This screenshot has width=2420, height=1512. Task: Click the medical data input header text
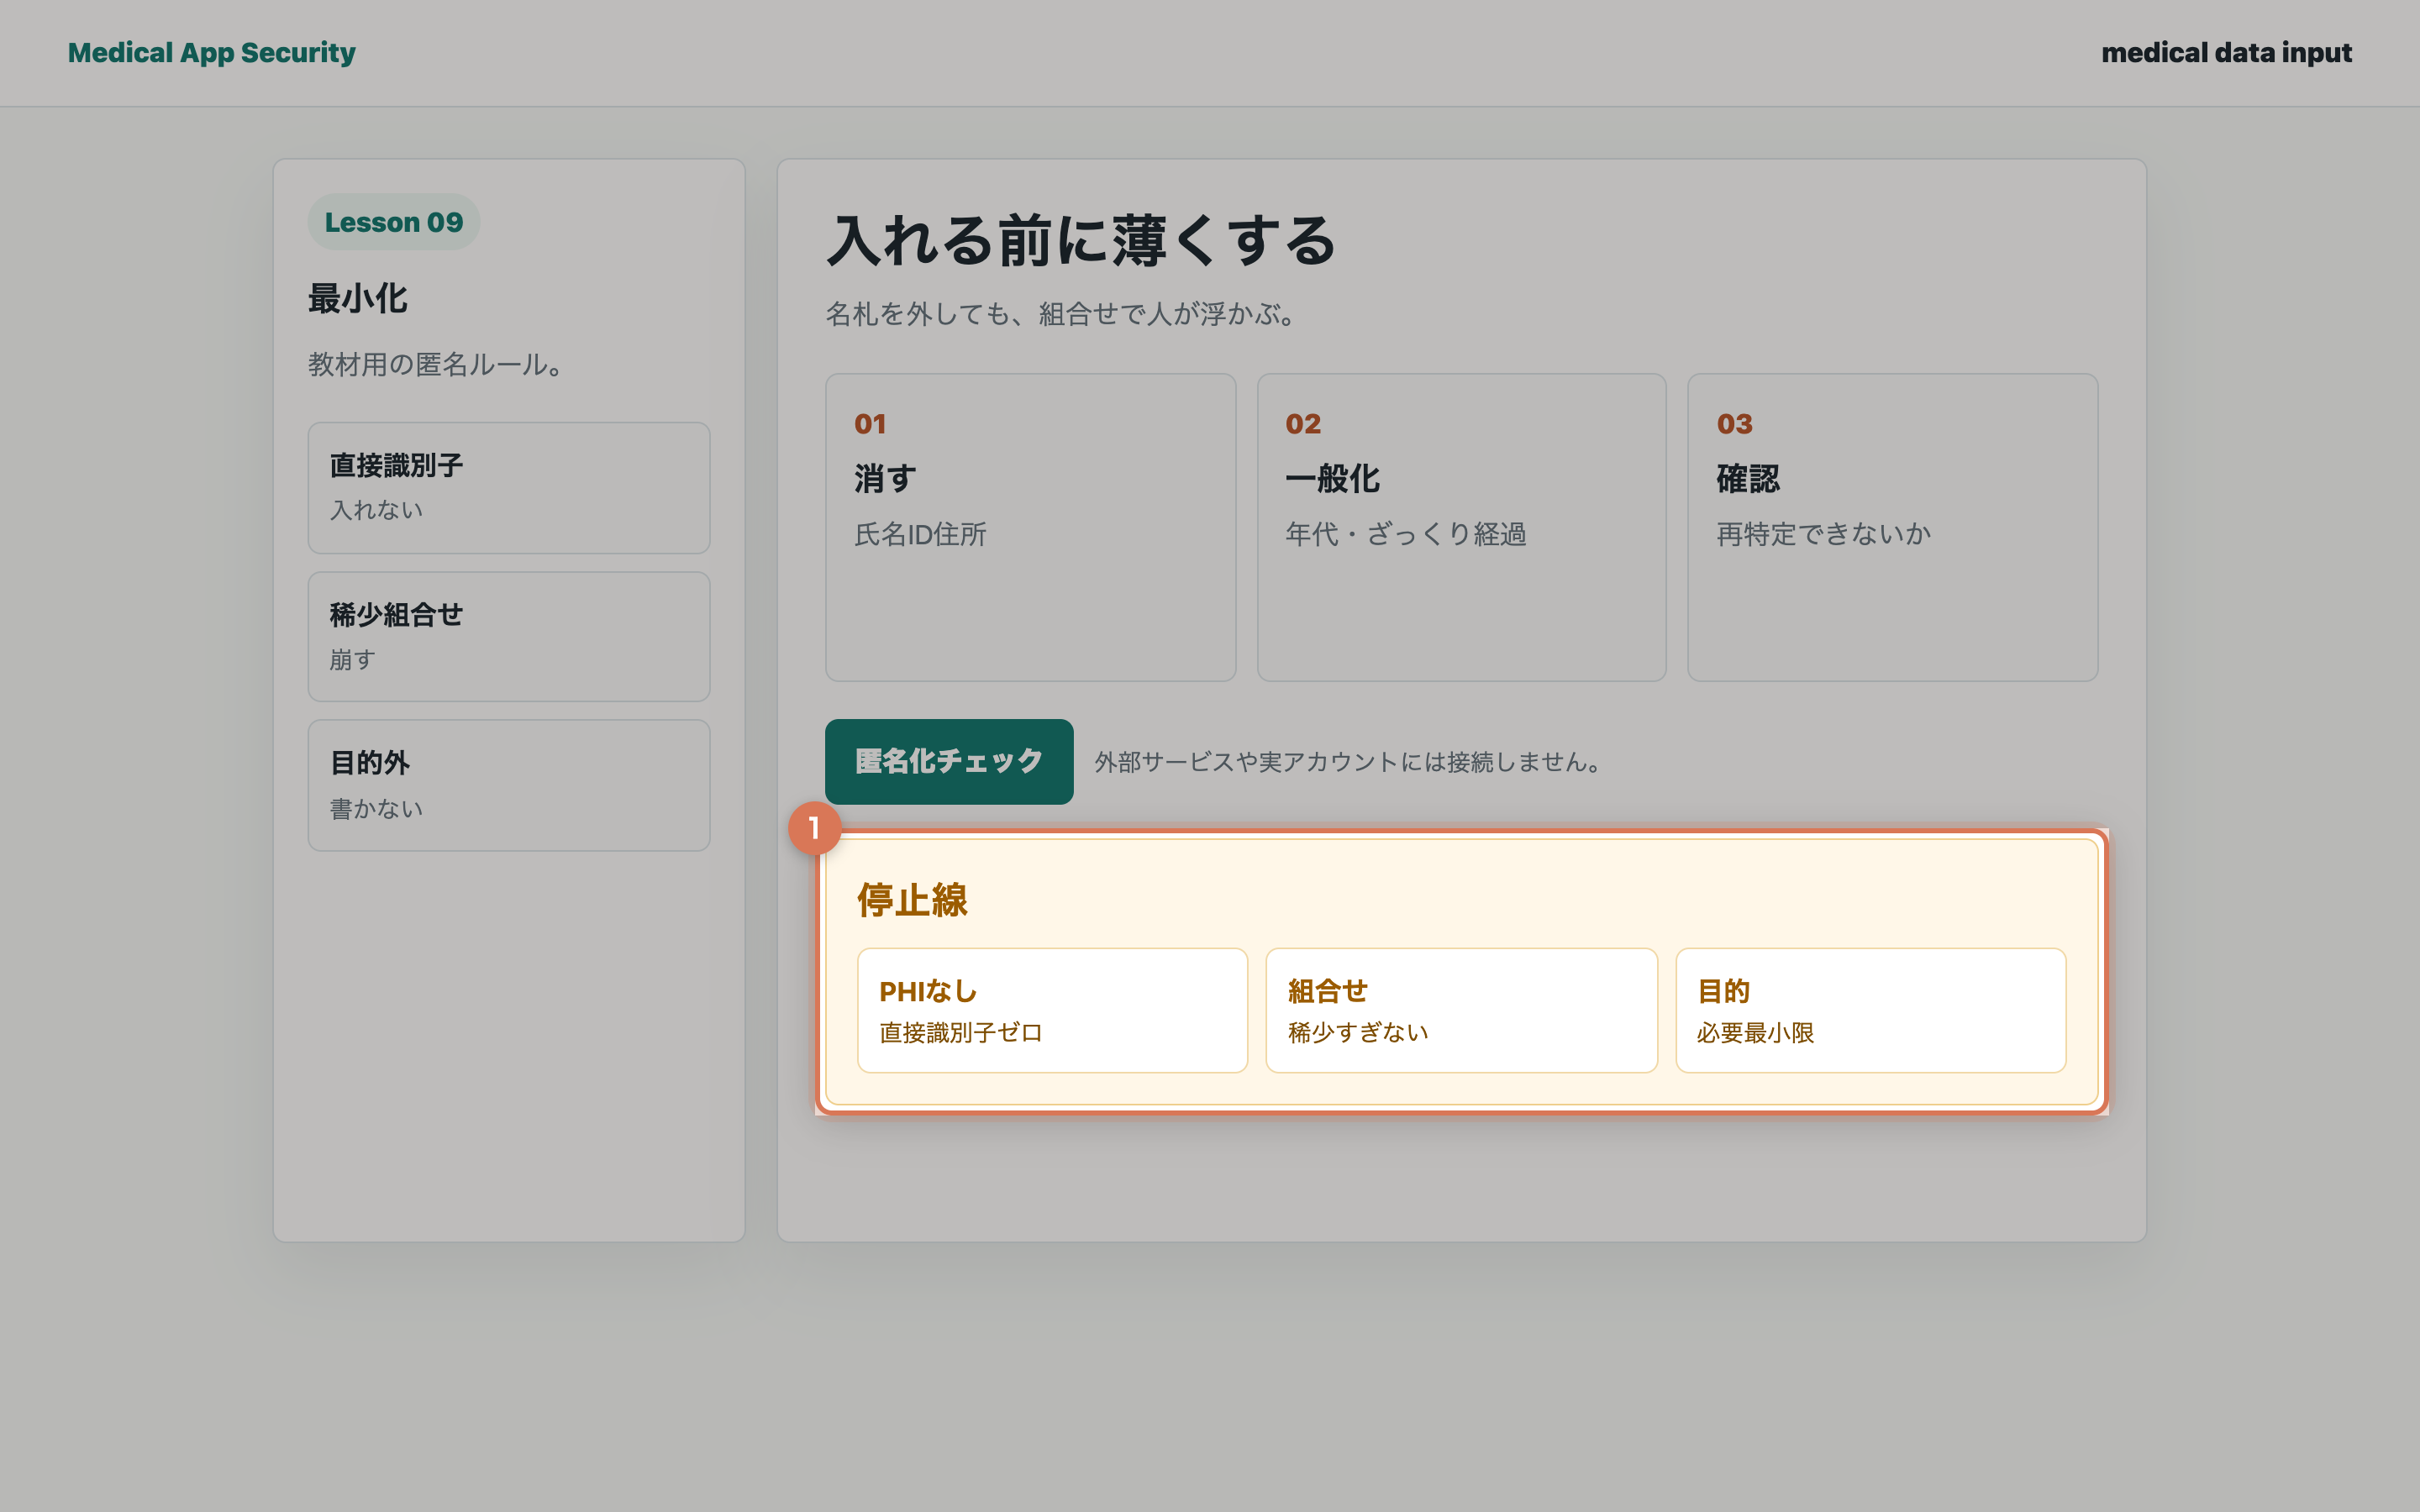(x=2226, y=52)
